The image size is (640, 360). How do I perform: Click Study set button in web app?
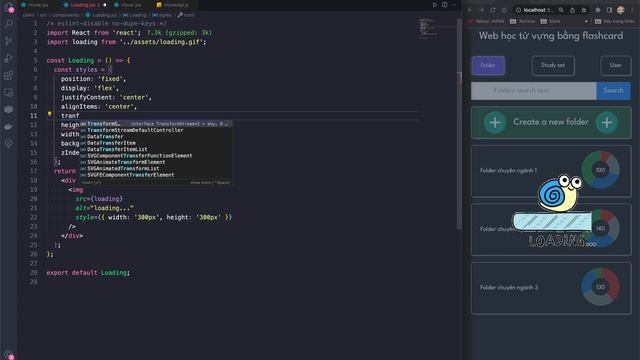click(553, 65)
